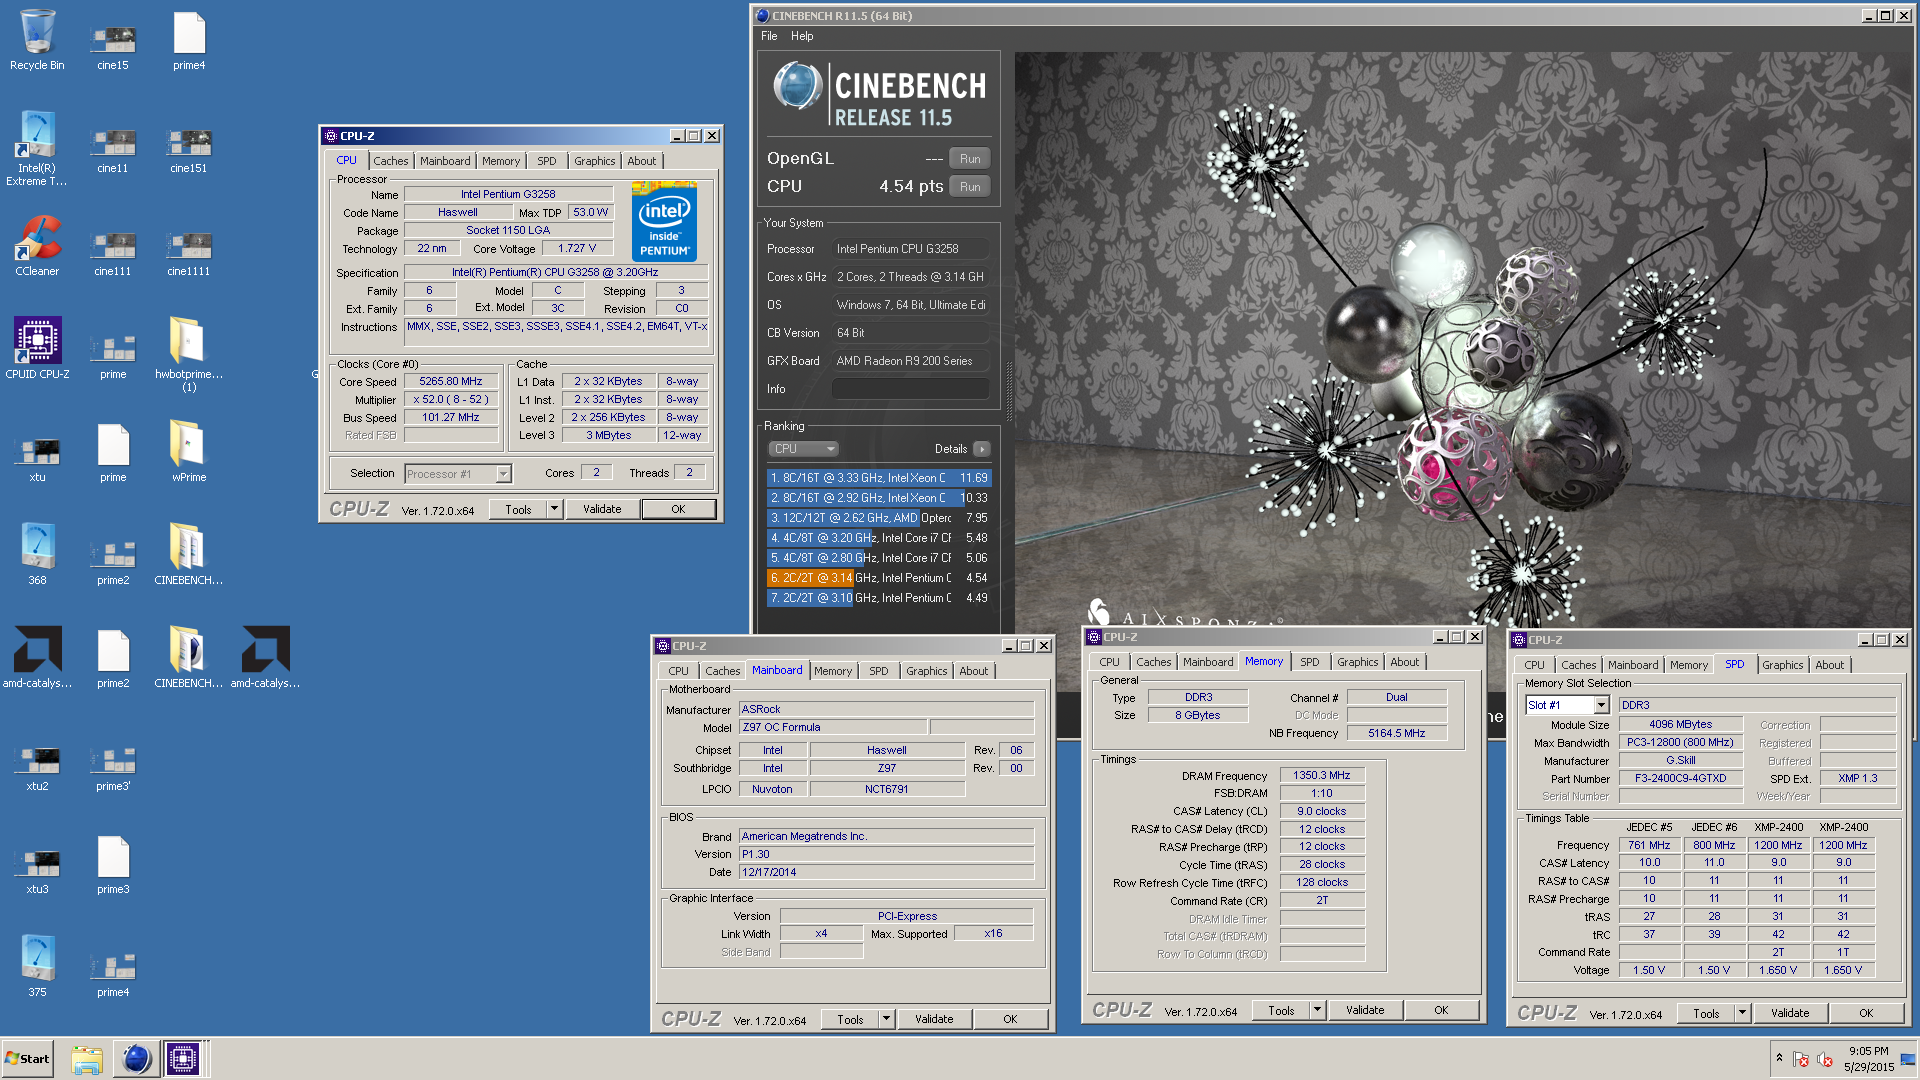
Task: Expand Tools arrow in SPD CPU-Z window
Action: click(1742, 1013)
